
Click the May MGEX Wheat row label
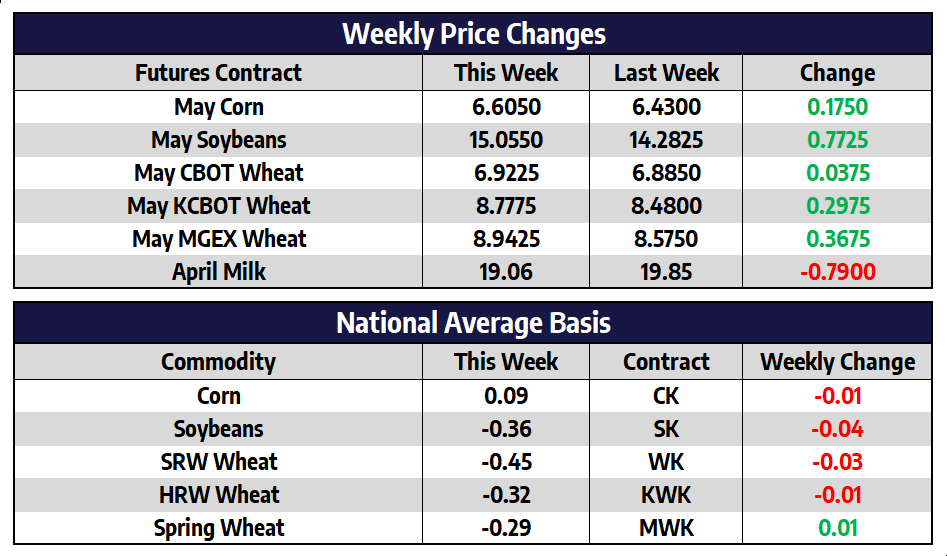pos(218,239)
